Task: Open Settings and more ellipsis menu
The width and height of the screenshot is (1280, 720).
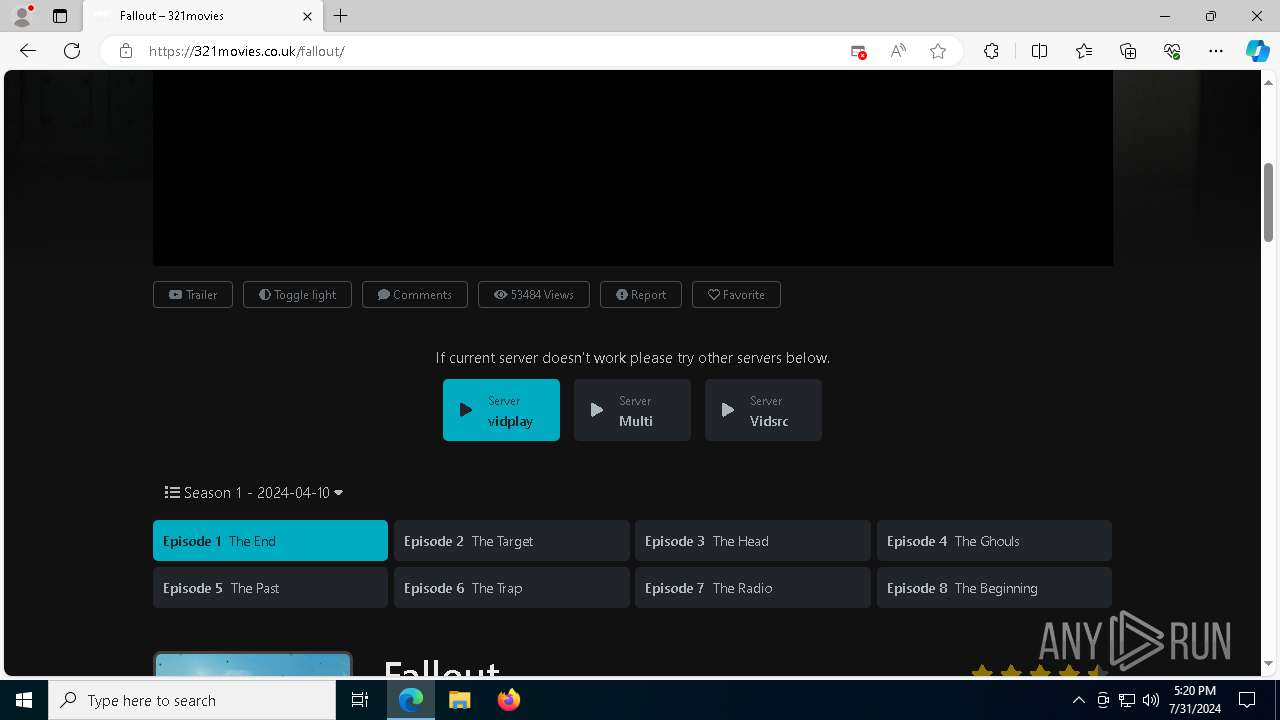Action: click(1216, 51)
